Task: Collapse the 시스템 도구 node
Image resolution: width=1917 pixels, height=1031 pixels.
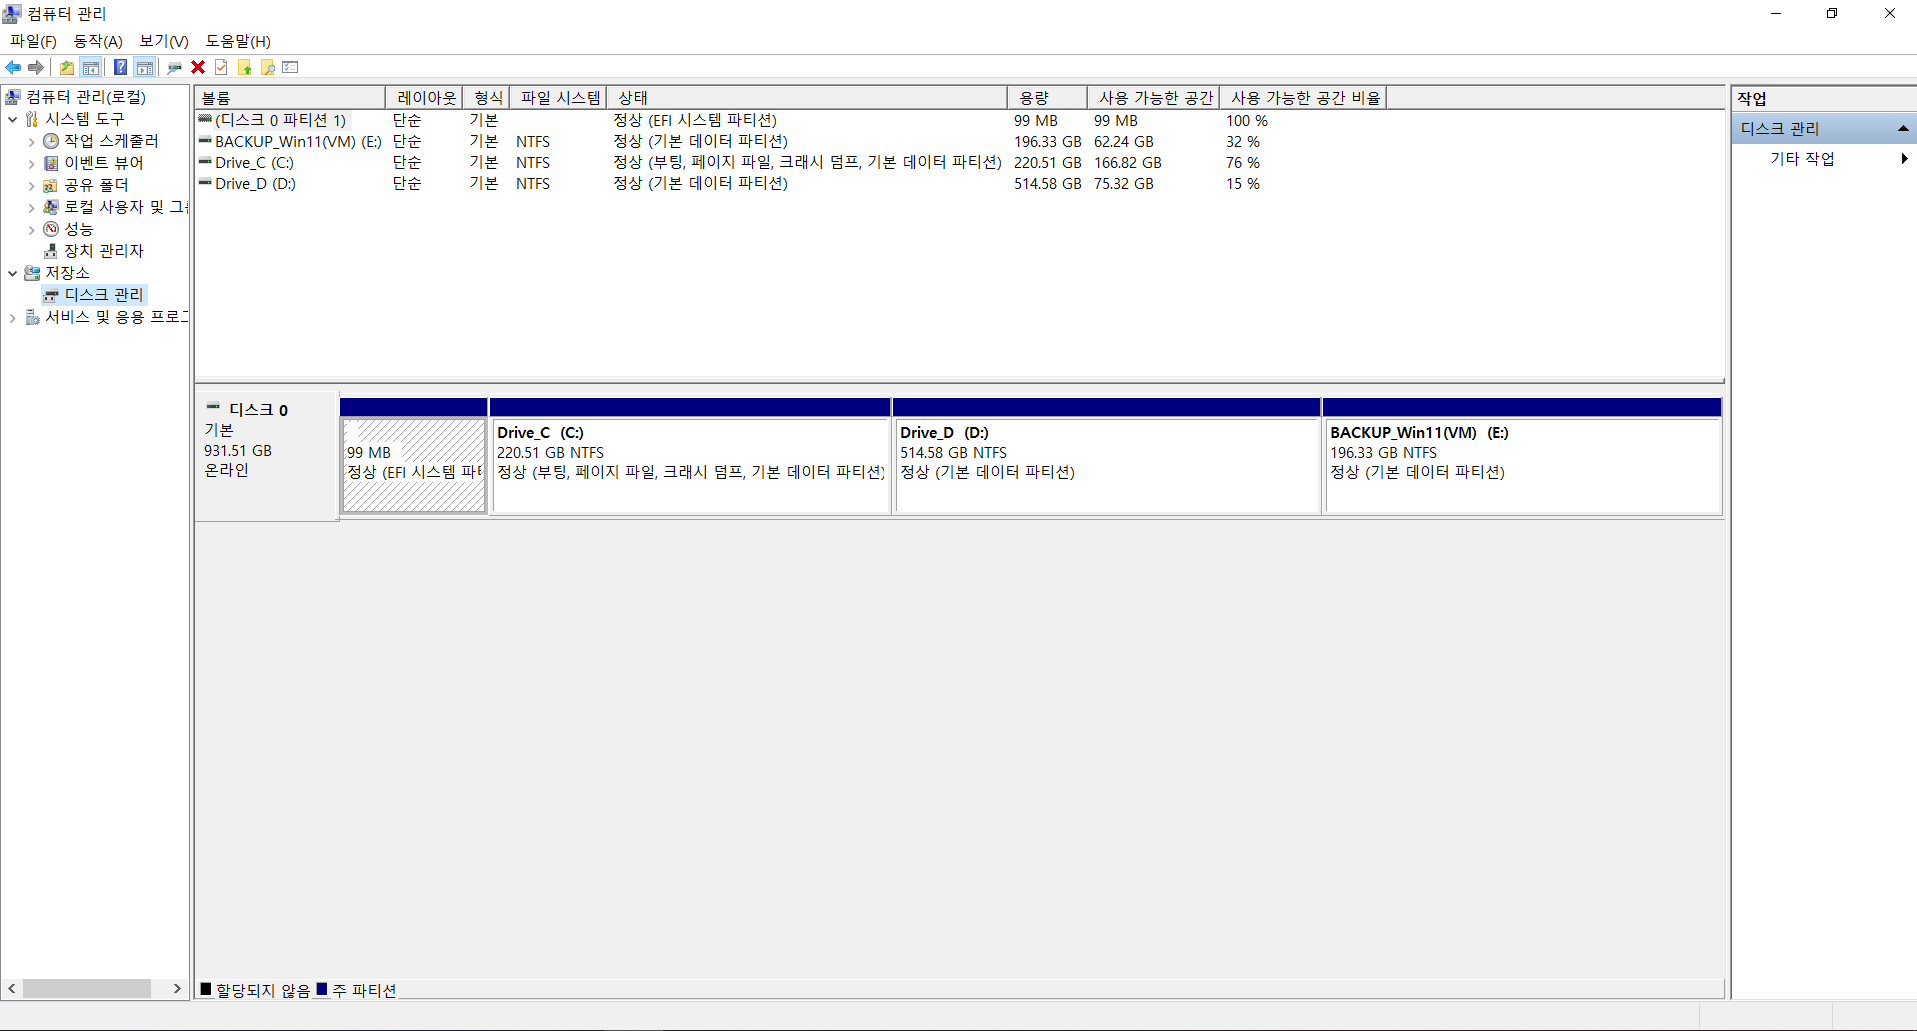Action: click(12, 119)
